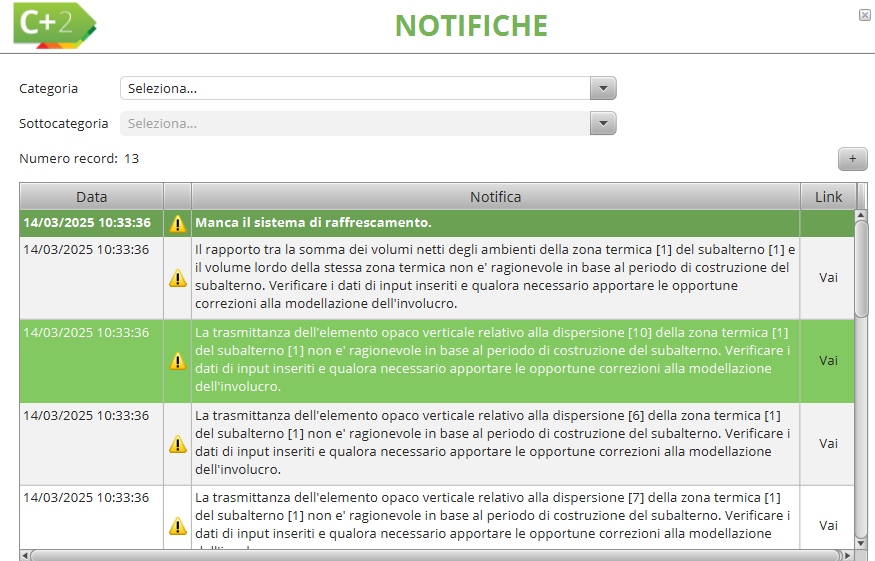This screenshot has height=561, width=875.
Task: Select notification about rapporto somma dei volumi netti
Action: point(496,277)
